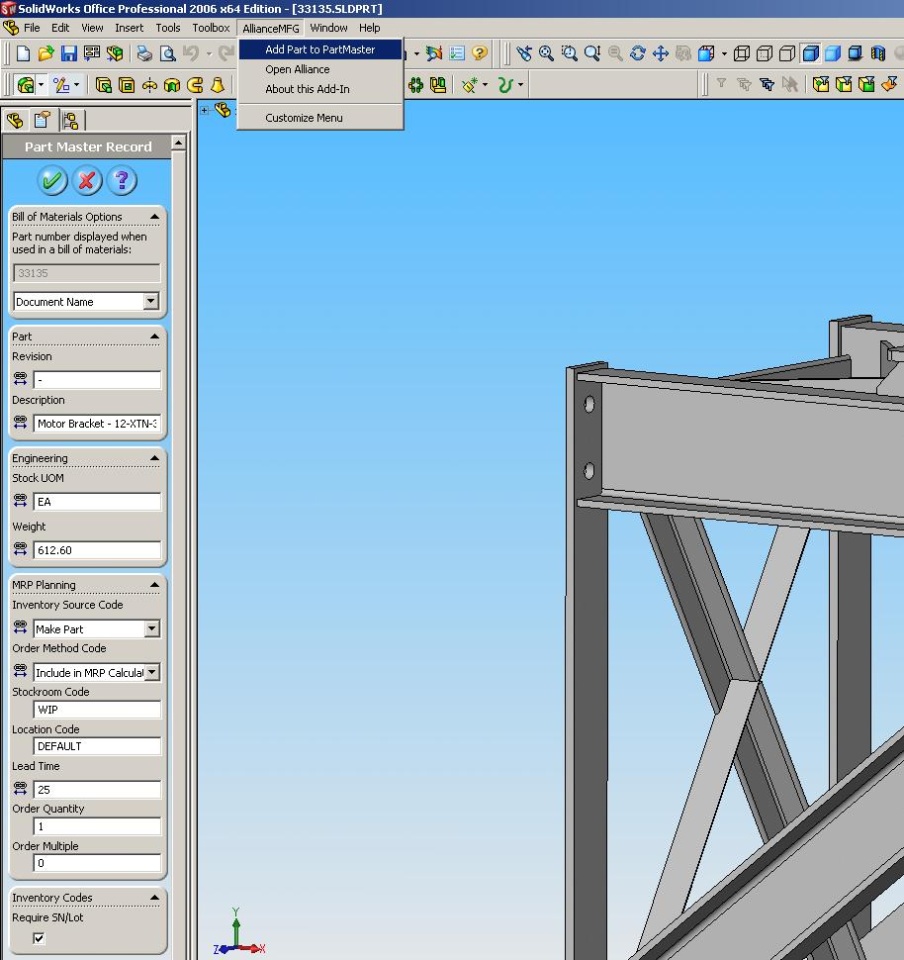Select the Zoom to Area icon
Viewport: 904px width, 960px height.
pos(569,53)
